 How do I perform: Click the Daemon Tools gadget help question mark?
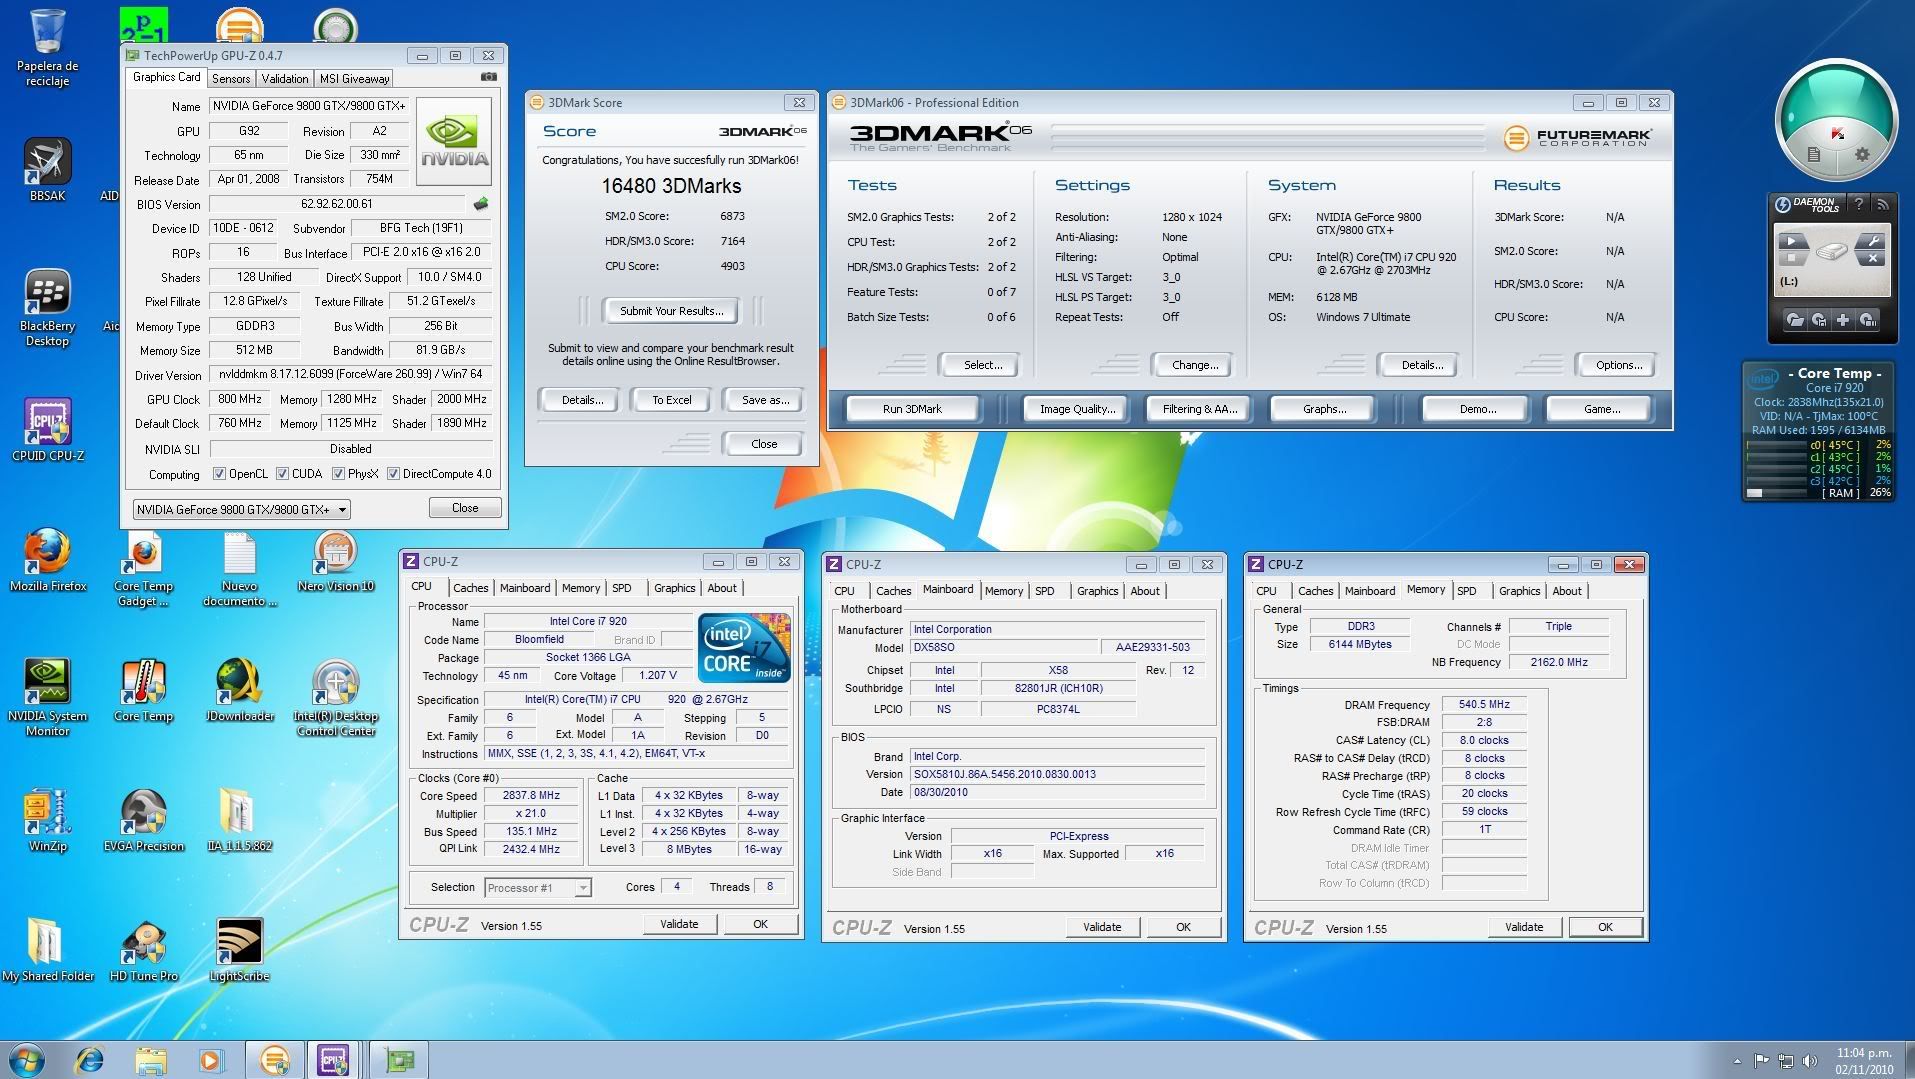pos(1859,204)
